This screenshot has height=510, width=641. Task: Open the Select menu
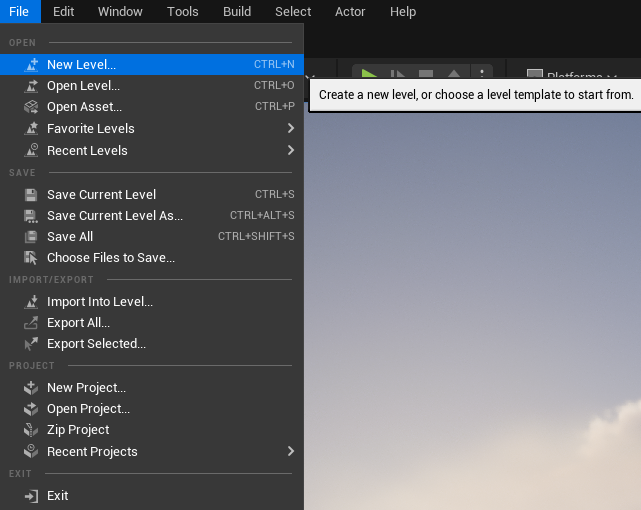tap(293, 11)
